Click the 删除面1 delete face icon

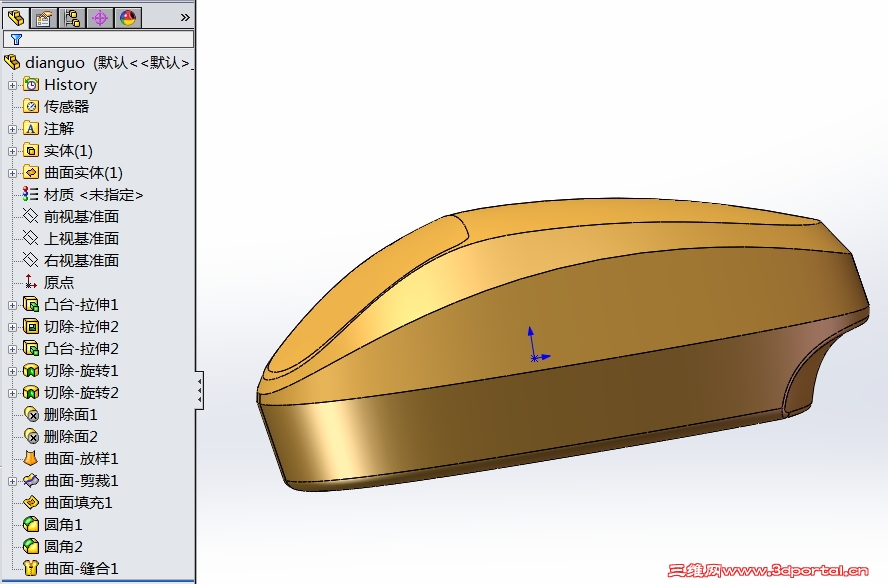tap(31, 415)
